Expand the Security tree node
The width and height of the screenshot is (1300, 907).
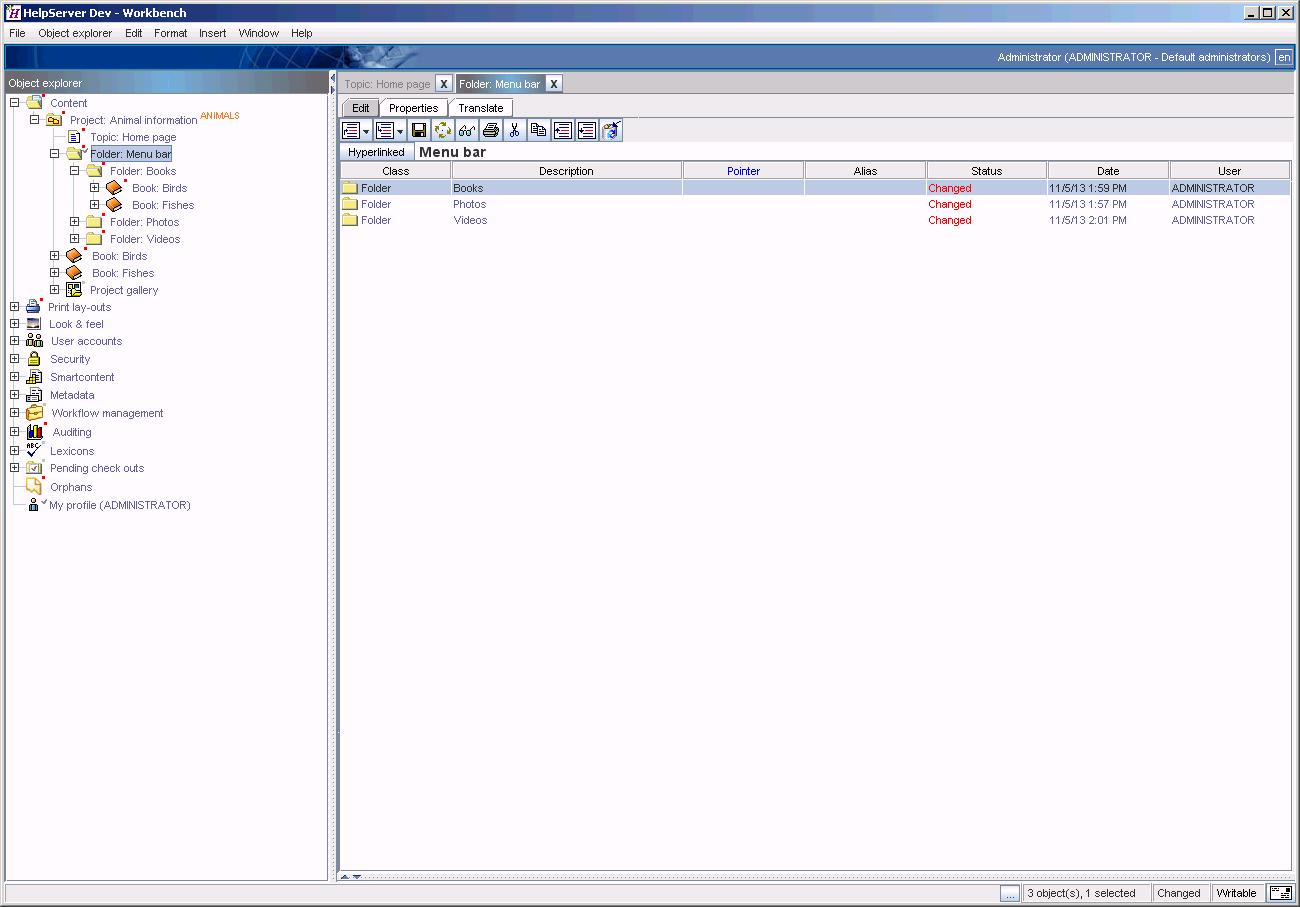[x=15, y=359]
